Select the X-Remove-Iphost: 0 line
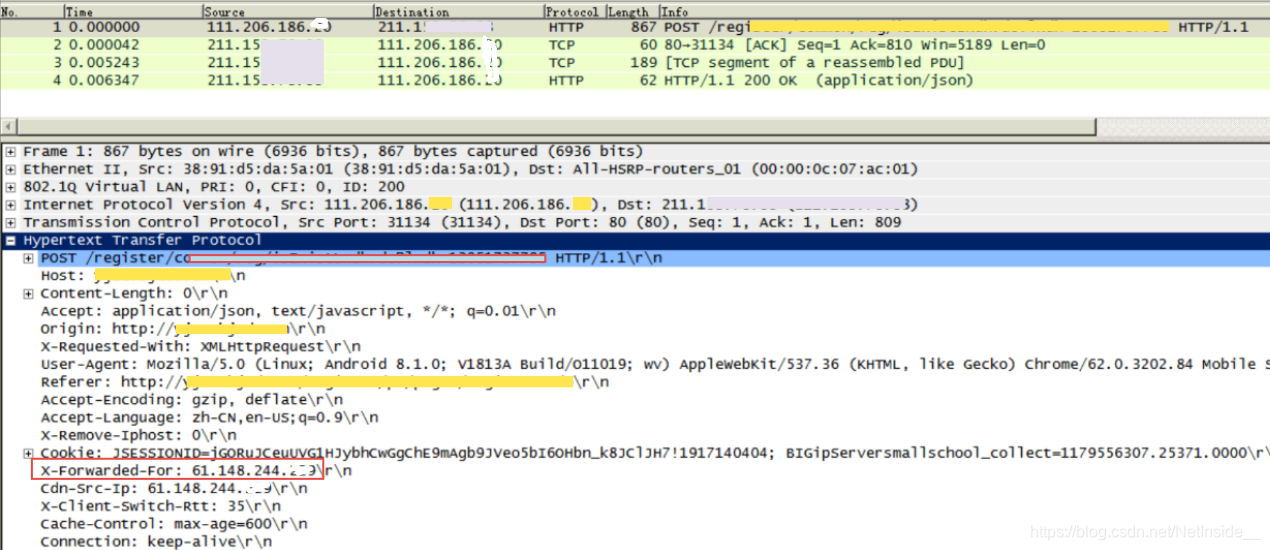The height and width of the screenshot is (550, 1270). click(x=139, y=436)
